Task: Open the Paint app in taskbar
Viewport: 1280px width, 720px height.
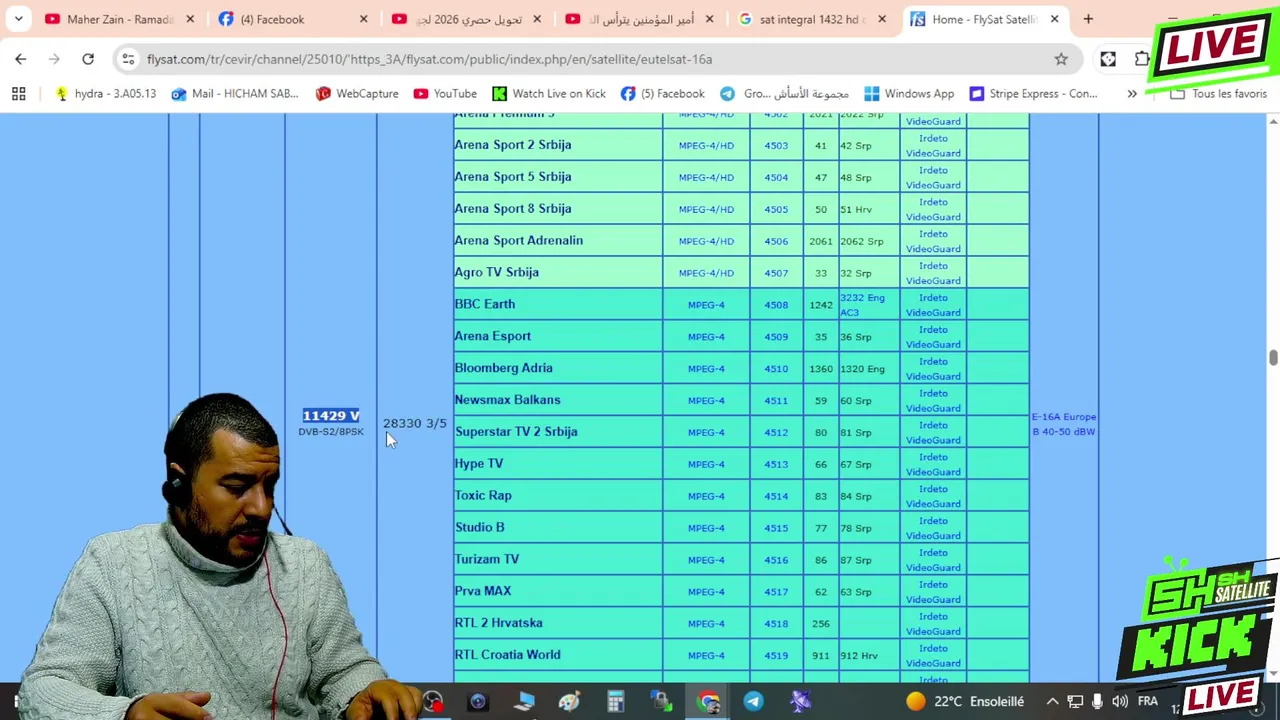Action: [570, 702]
